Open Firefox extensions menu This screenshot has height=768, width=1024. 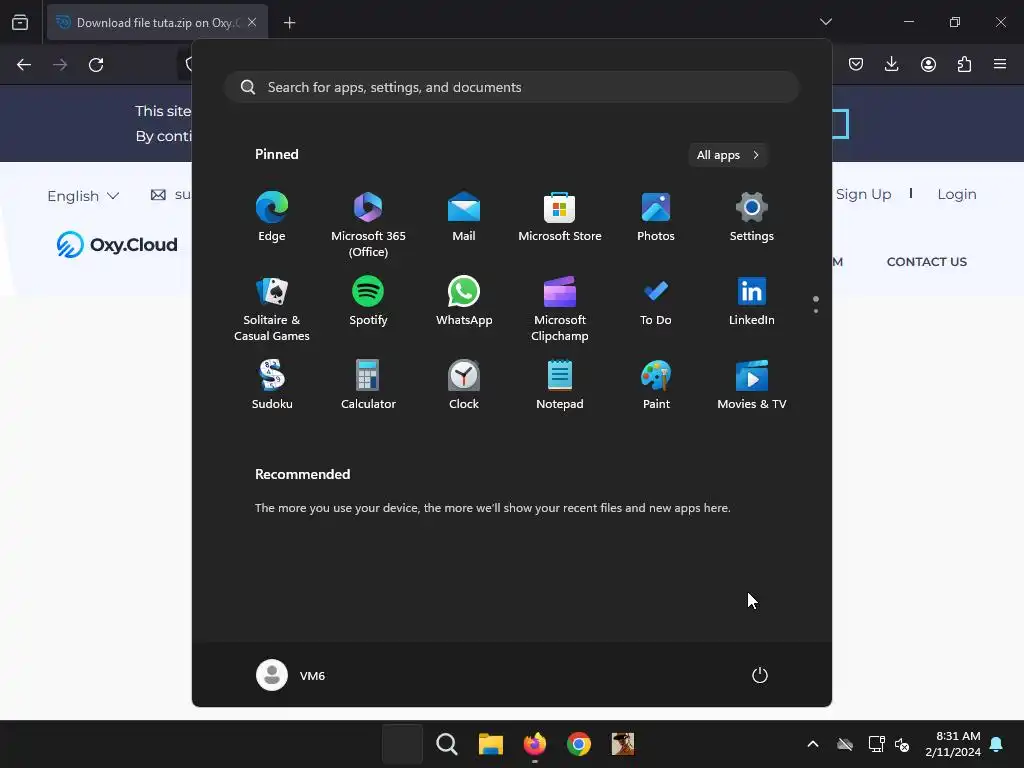[964, 64]
